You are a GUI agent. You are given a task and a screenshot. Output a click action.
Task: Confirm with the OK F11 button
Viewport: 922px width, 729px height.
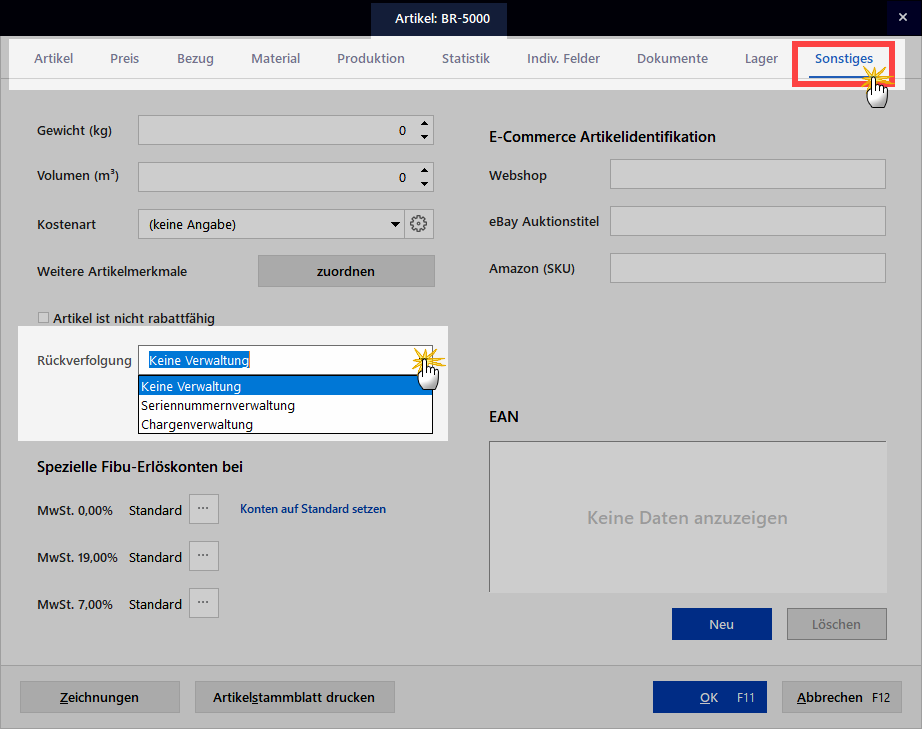tap(711, 697)
